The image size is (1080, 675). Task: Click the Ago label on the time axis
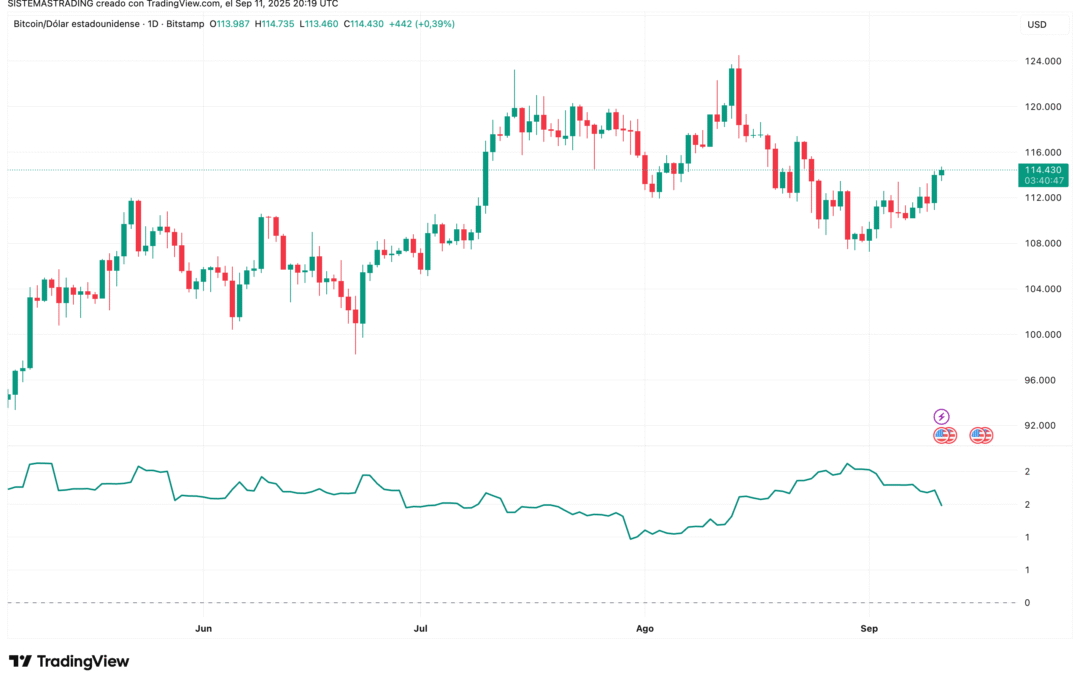pyautogui.click(x=644, y=628)
